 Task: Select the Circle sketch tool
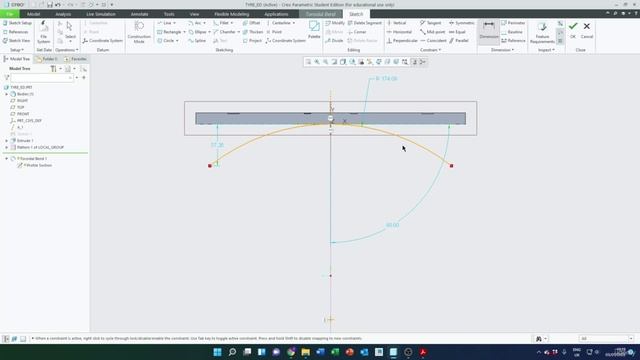coord(166,41)
